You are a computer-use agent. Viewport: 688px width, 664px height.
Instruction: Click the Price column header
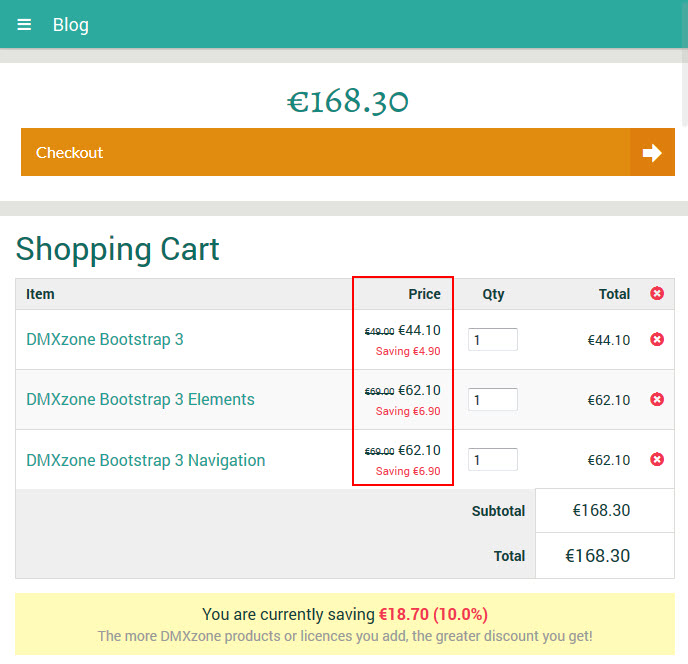(424, 294)
